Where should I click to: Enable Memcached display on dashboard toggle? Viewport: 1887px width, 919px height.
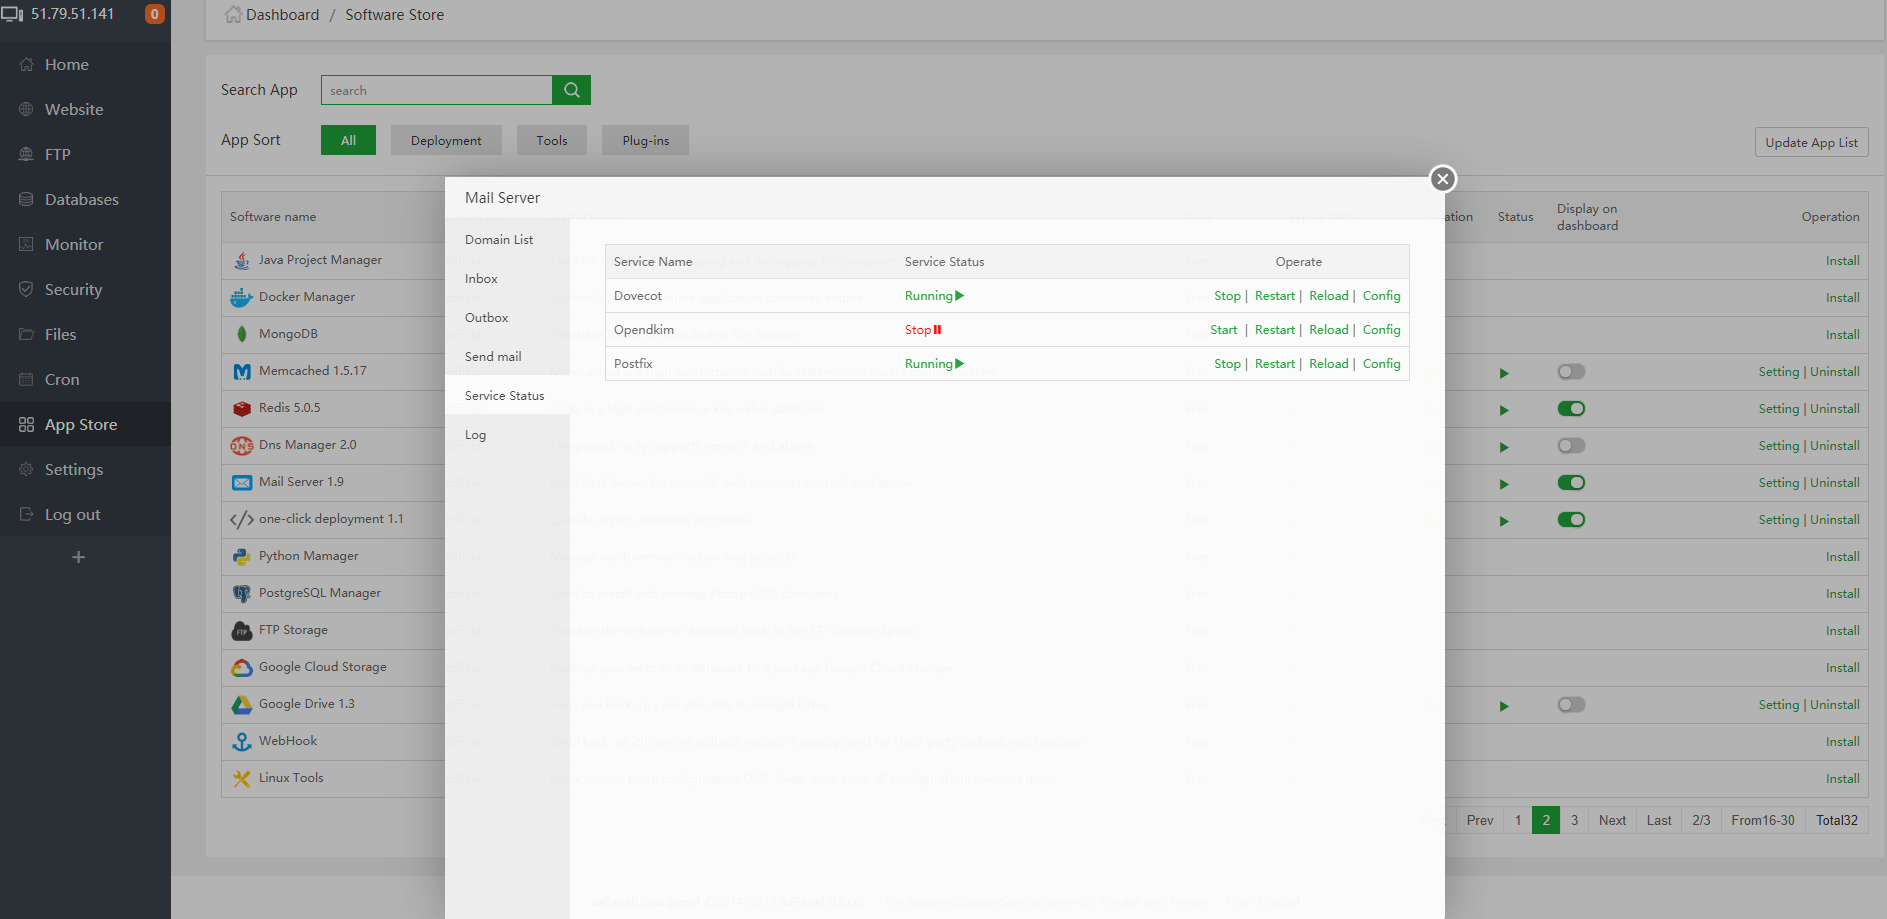1570,372
